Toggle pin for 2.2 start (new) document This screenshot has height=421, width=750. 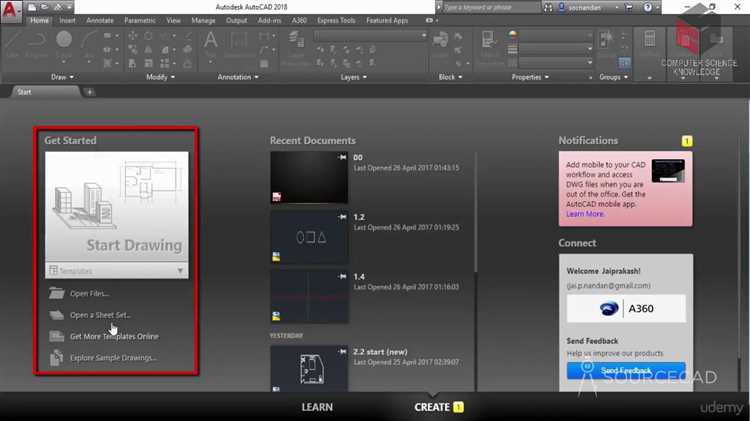(342, 352)
